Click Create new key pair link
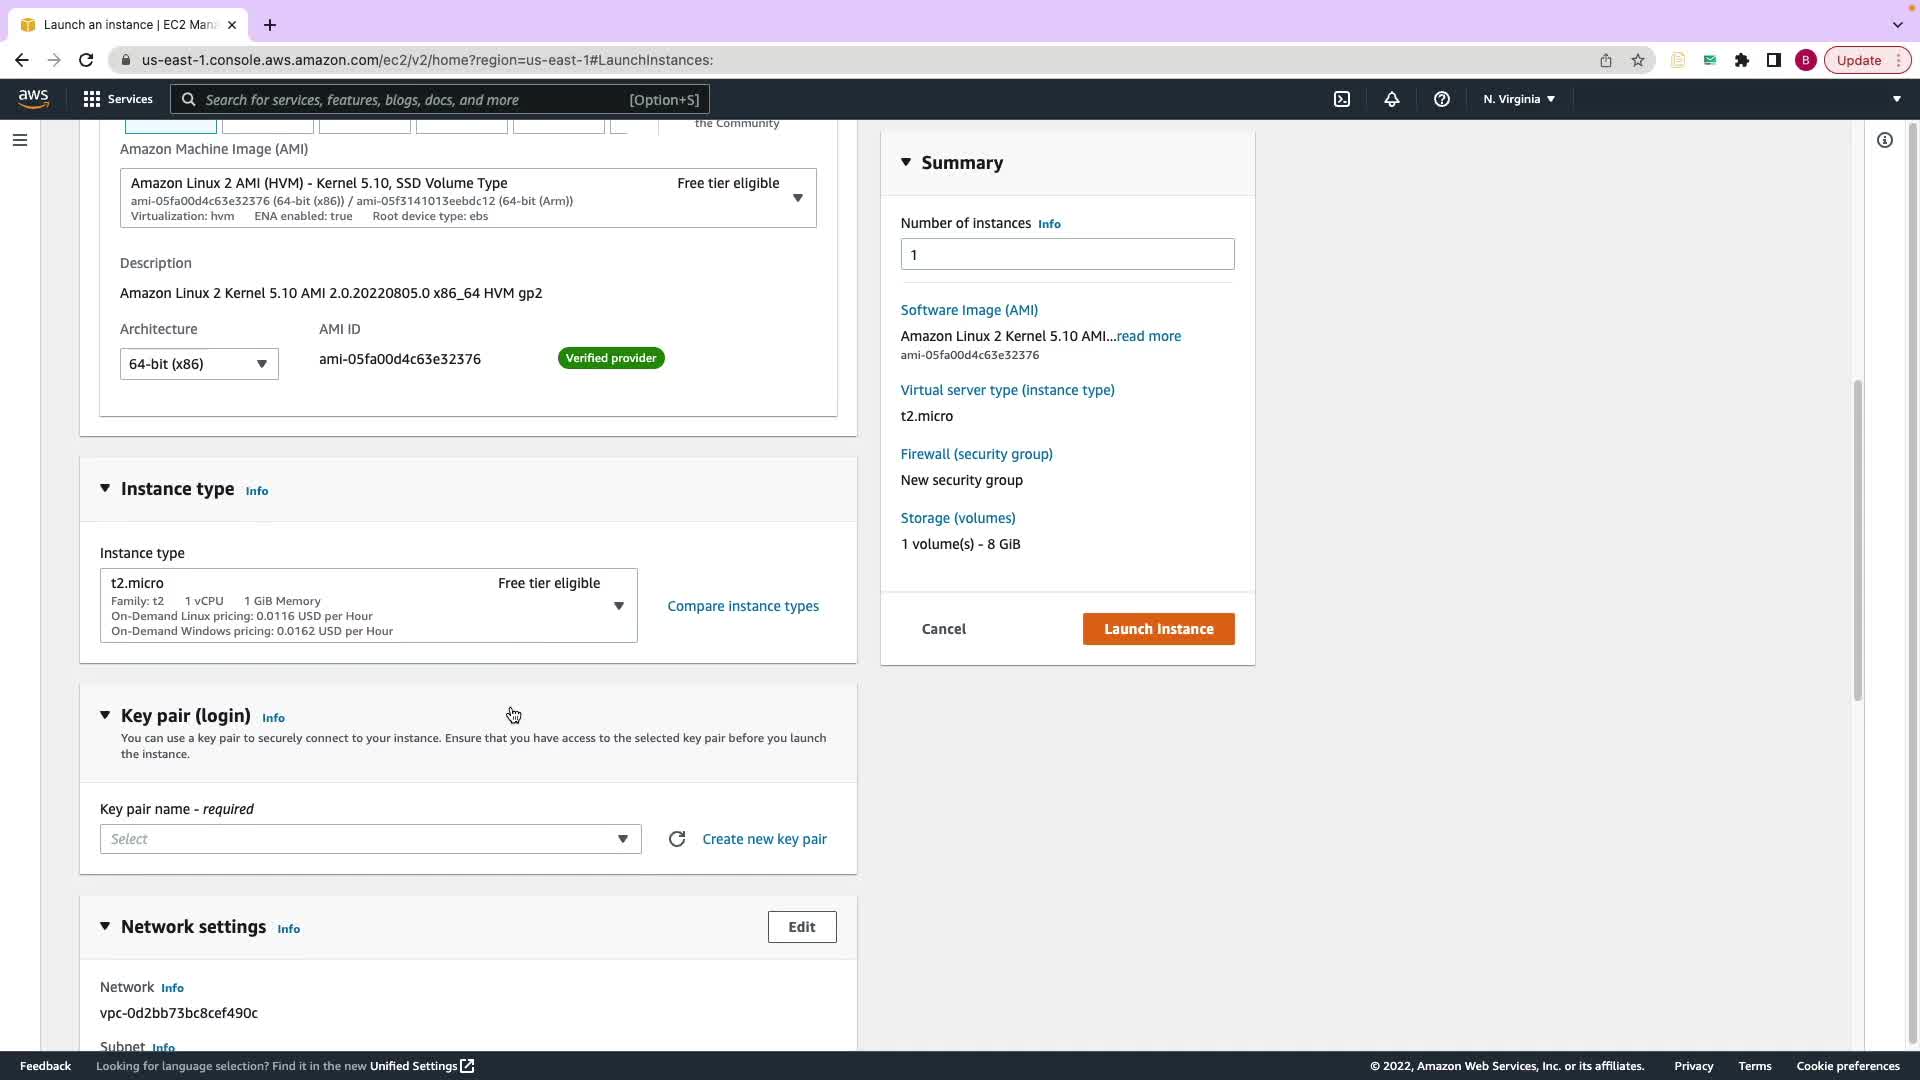1920x1080 pixels. pos(764,839)
